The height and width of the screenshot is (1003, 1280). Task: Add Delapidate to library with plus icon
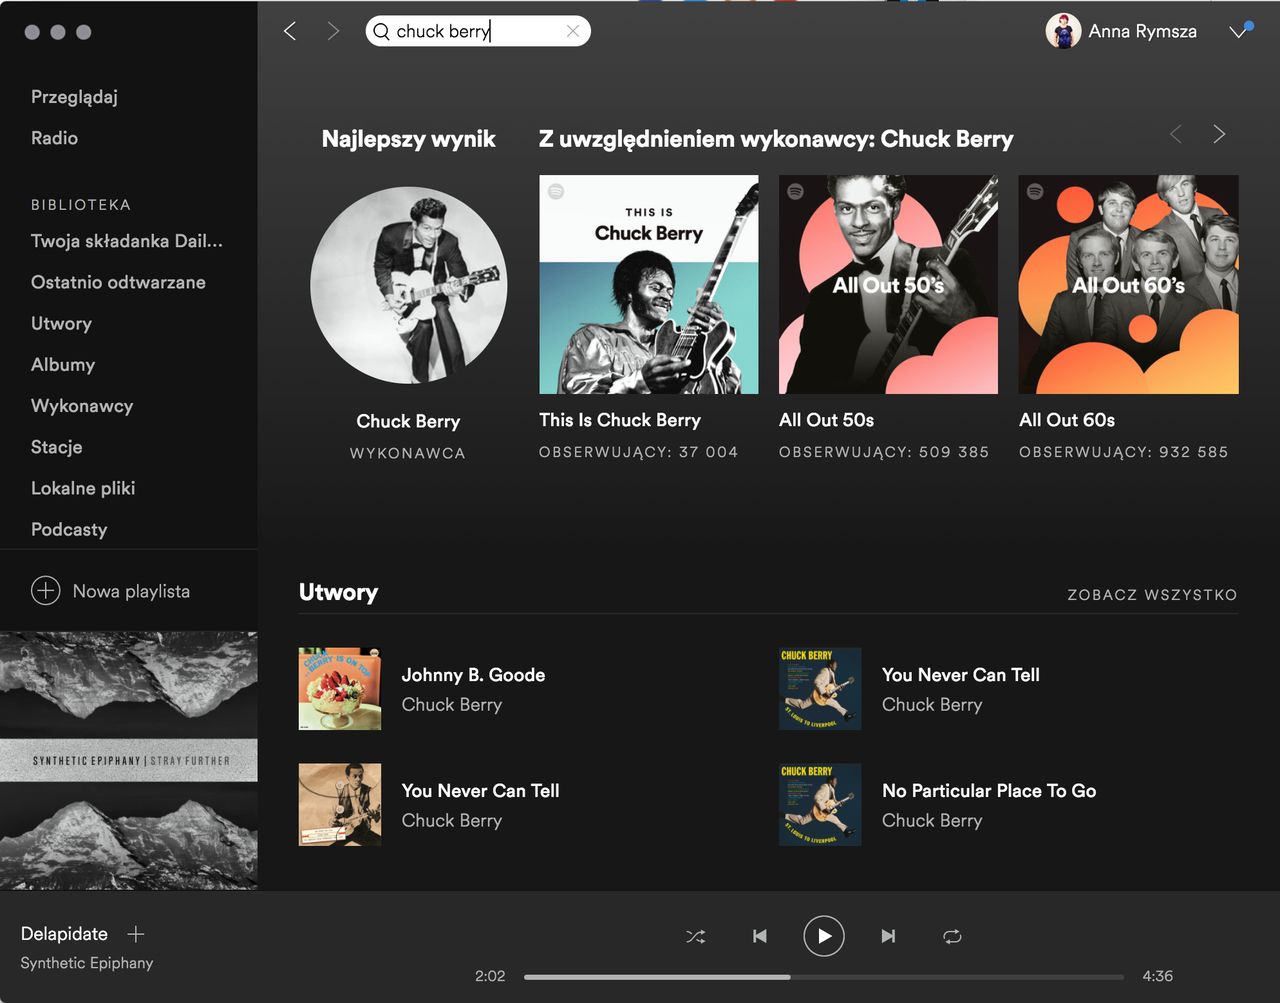(x=136, y=934)
